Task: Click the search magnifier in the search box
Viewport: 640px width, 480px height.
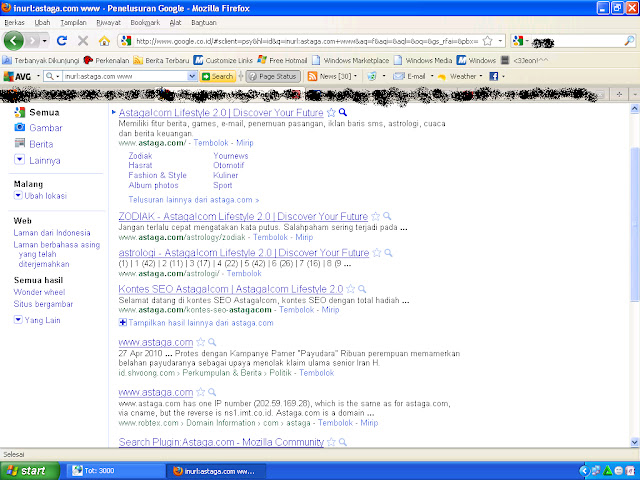Action: pyautogui.click(x=629, y=41)
